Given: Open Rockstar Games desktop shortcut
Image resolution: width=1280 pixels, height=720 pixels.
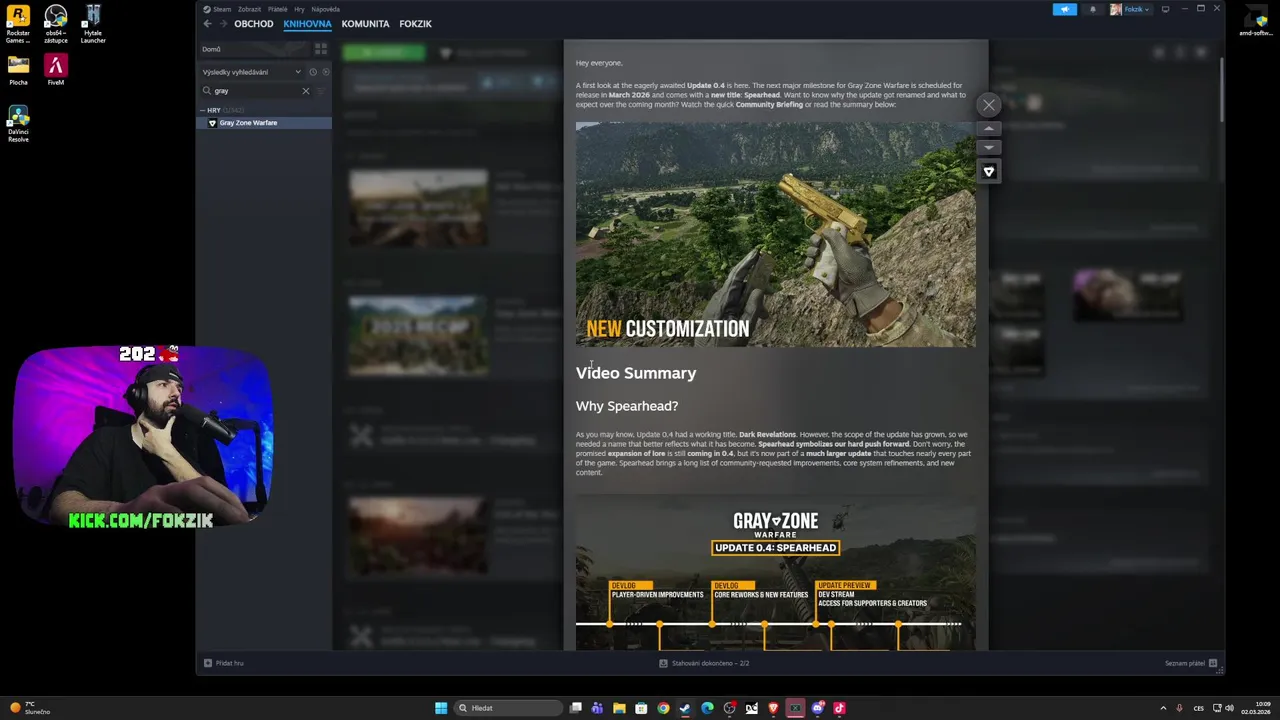Looking at the screenshot, I should [18, 25].
